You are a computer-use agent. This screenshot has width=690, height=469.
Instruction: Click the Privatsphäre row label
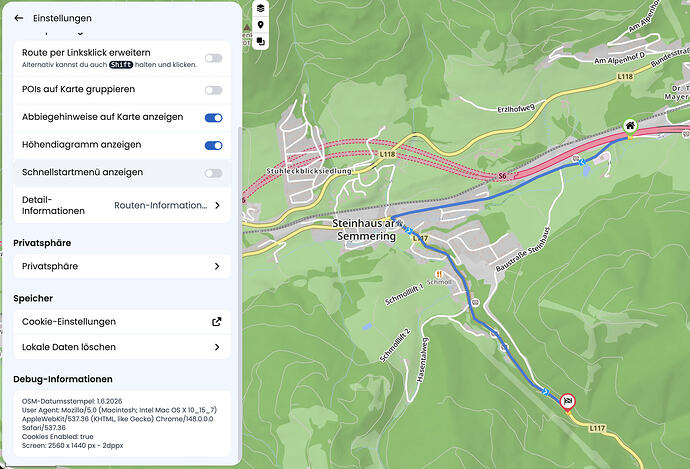[x=50, y=266]
